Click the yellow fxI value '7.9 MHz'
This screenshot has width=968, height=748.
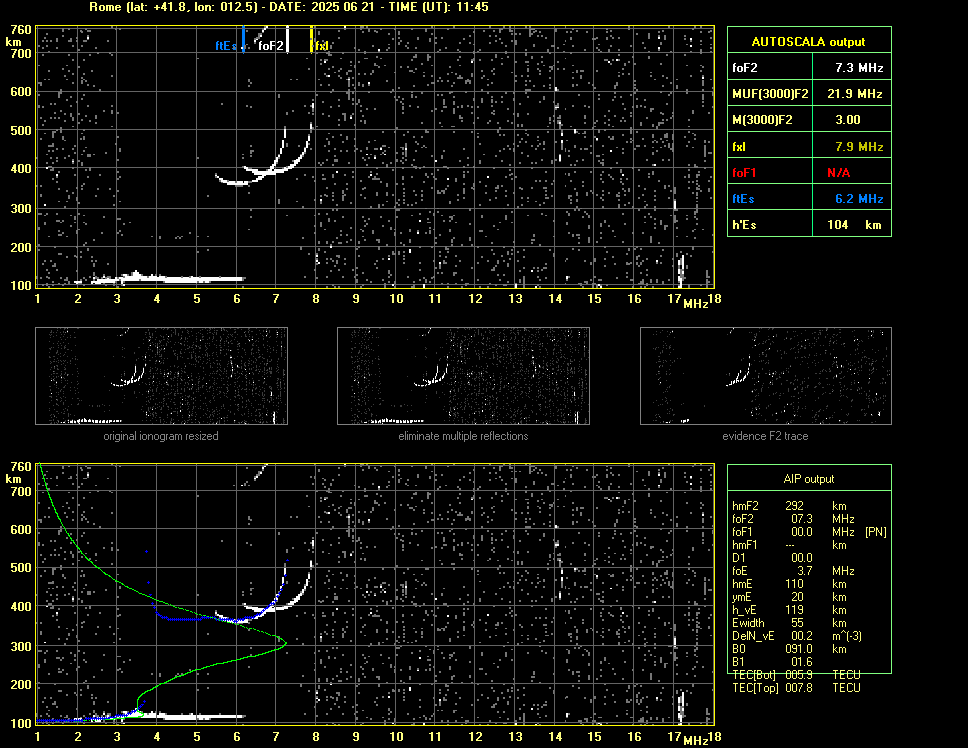coord(859,147)
